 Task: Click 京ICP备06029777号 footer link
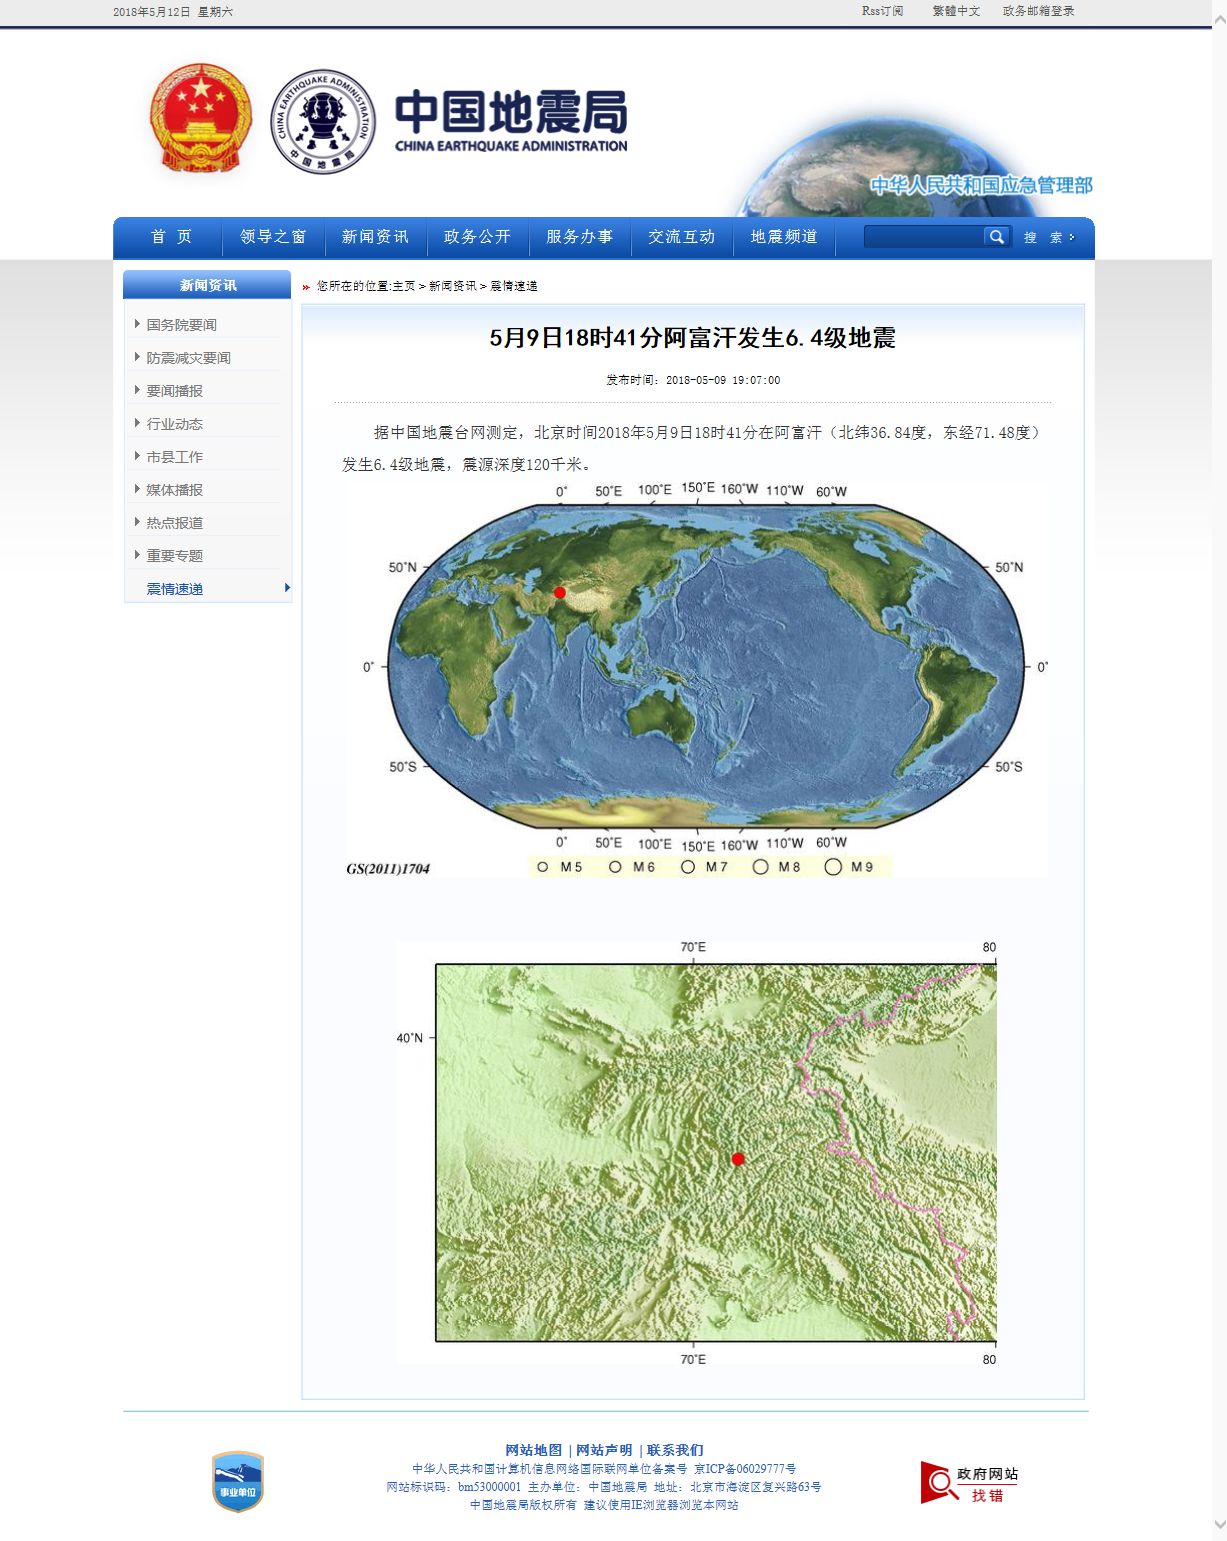(x=745, y=1469)
